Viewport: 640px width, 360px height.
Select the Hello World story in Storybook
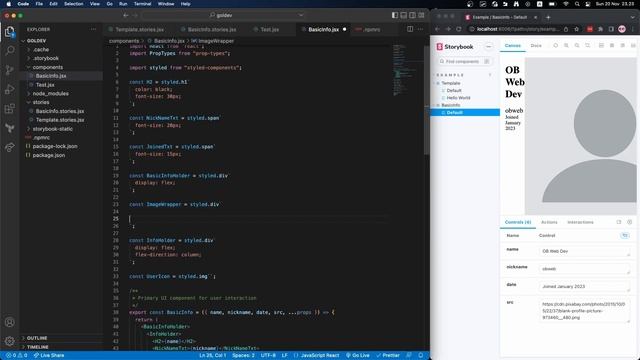point(458,98)
